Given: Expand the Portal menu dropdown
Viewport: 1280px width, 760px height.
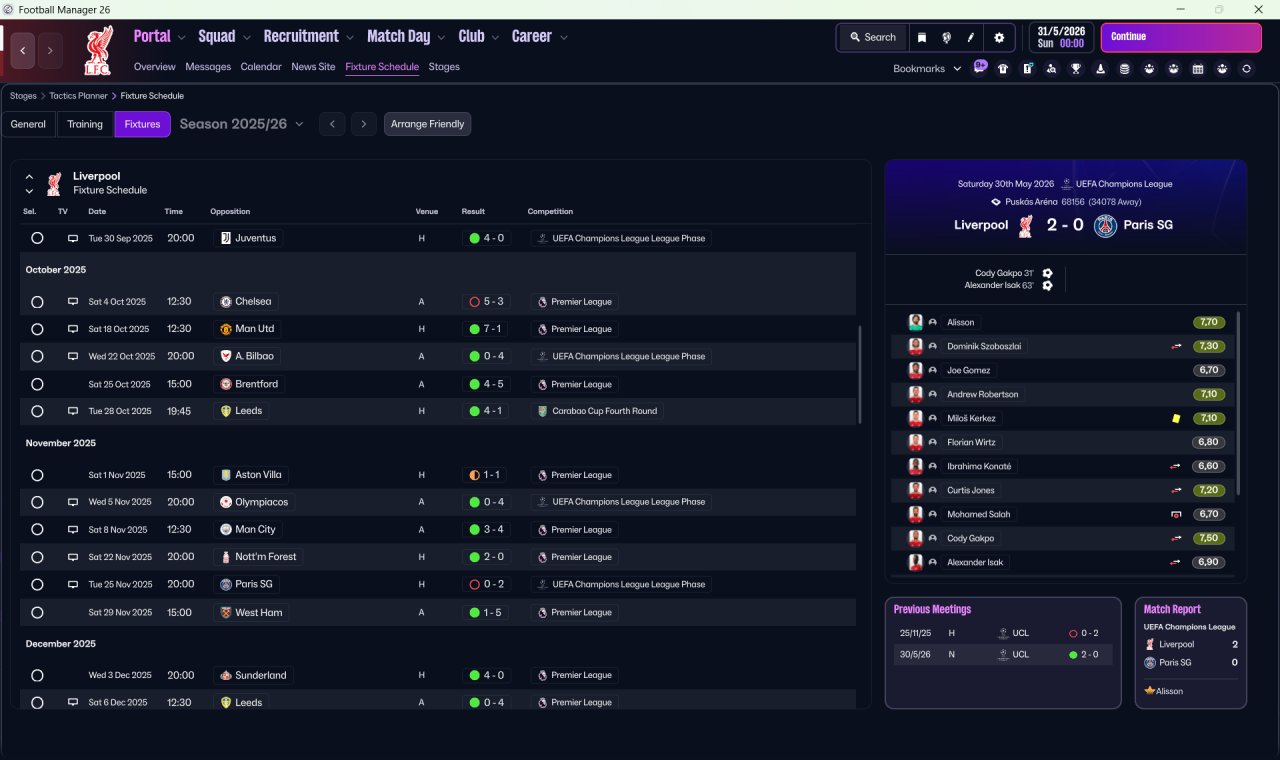Looking at the screenshot, I should point(181,38).
